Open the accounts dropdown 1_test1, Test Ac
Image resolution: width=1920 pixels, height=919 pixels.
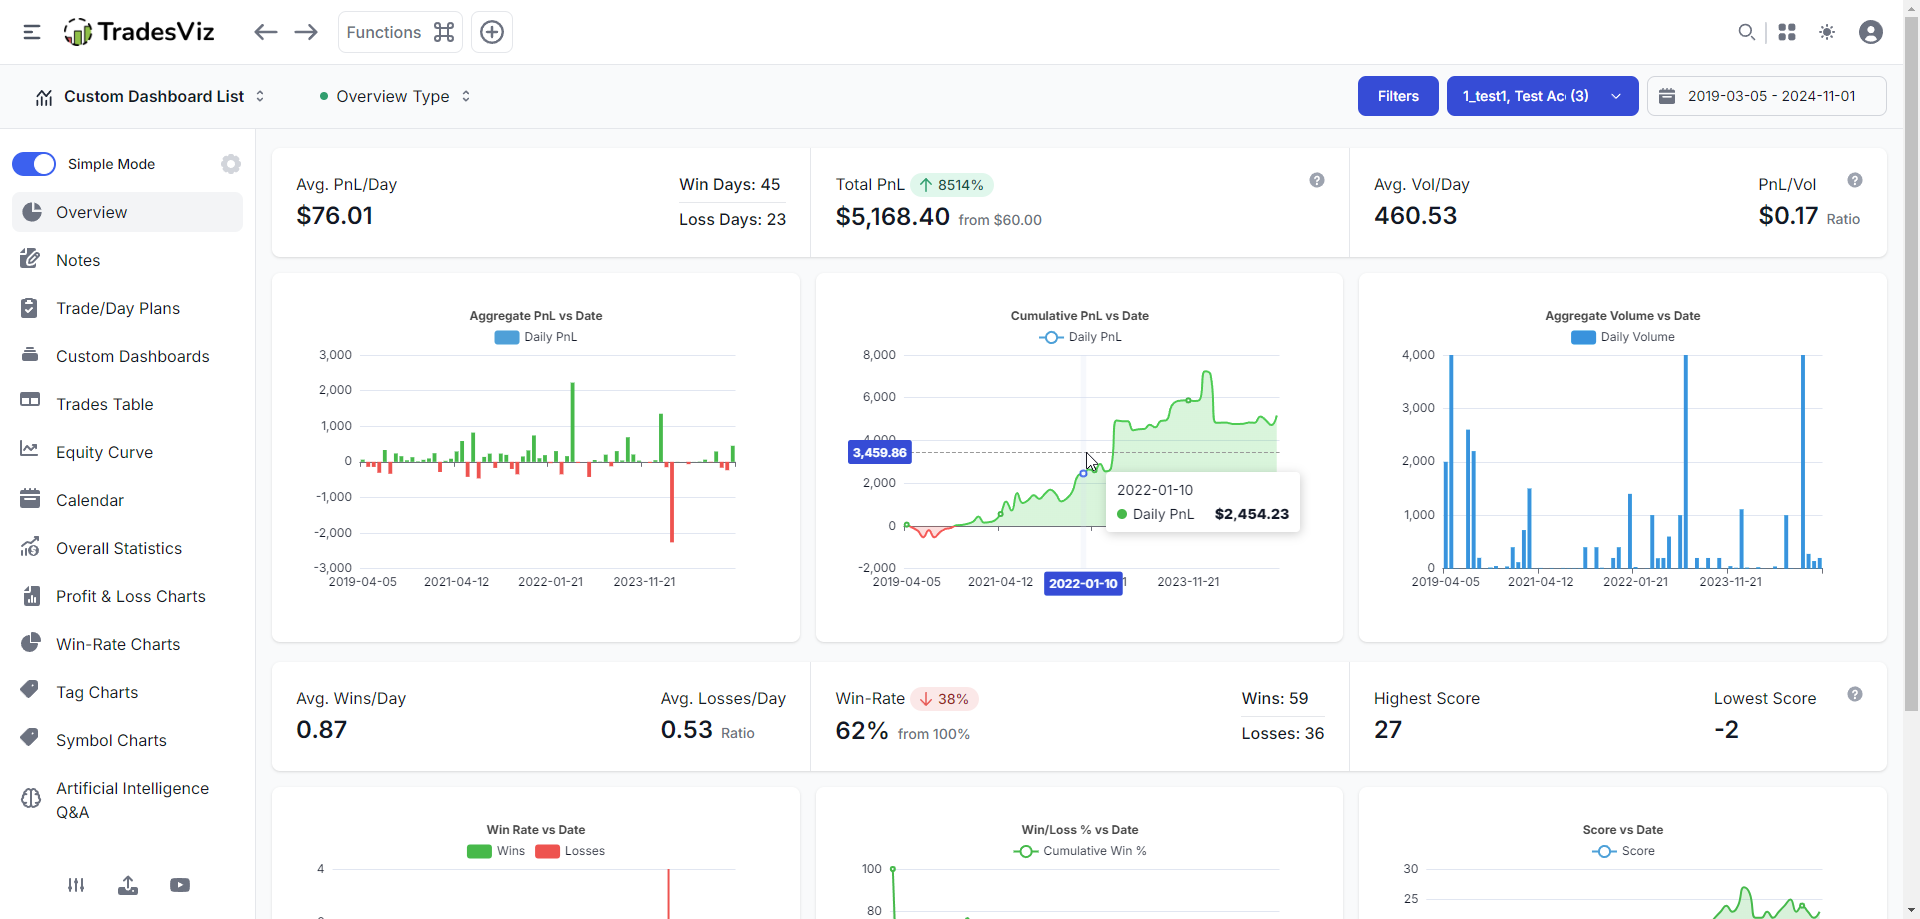[x=1542, y=96]
